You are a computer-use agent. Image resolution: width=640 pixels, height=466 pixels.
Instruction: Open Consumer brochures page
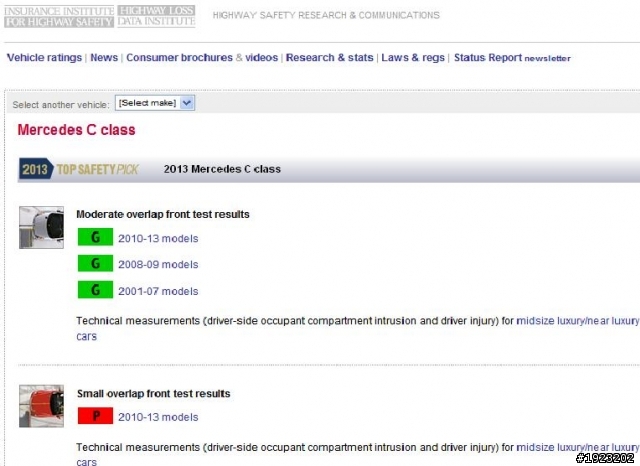179,58
